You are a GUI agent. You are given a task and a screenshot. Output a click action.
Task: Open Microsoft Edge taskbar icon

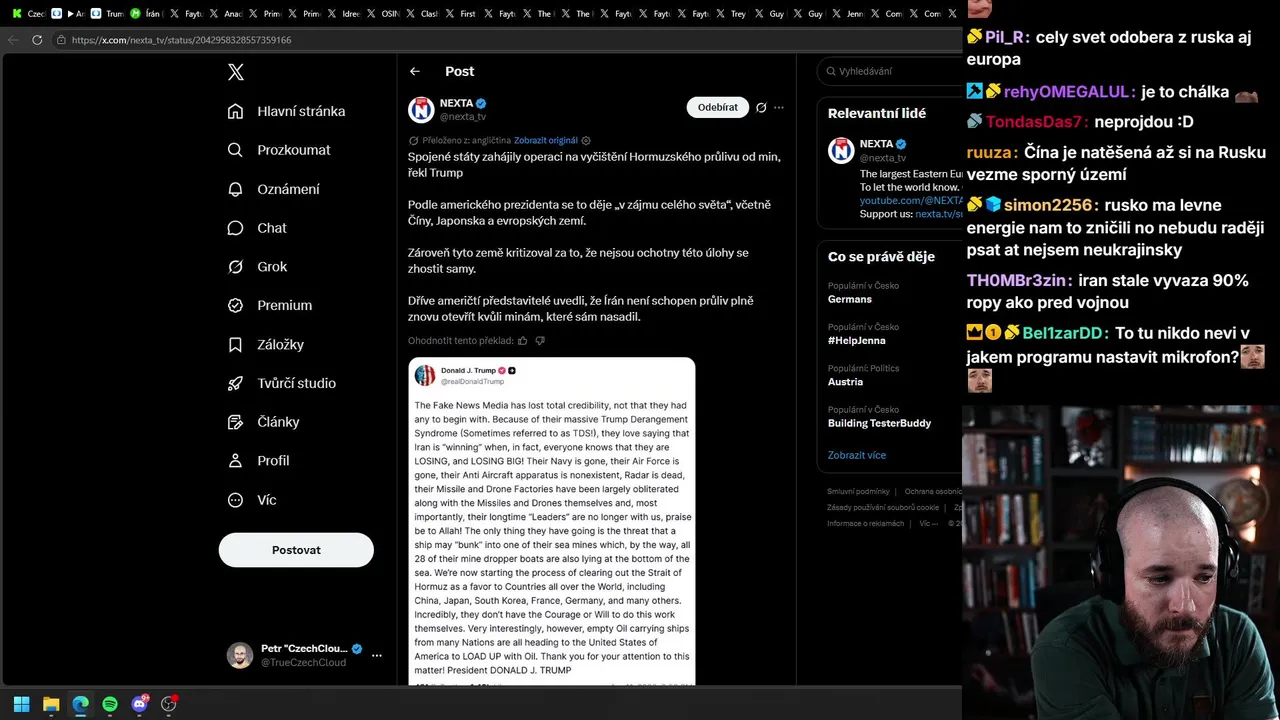pos(80,704)
